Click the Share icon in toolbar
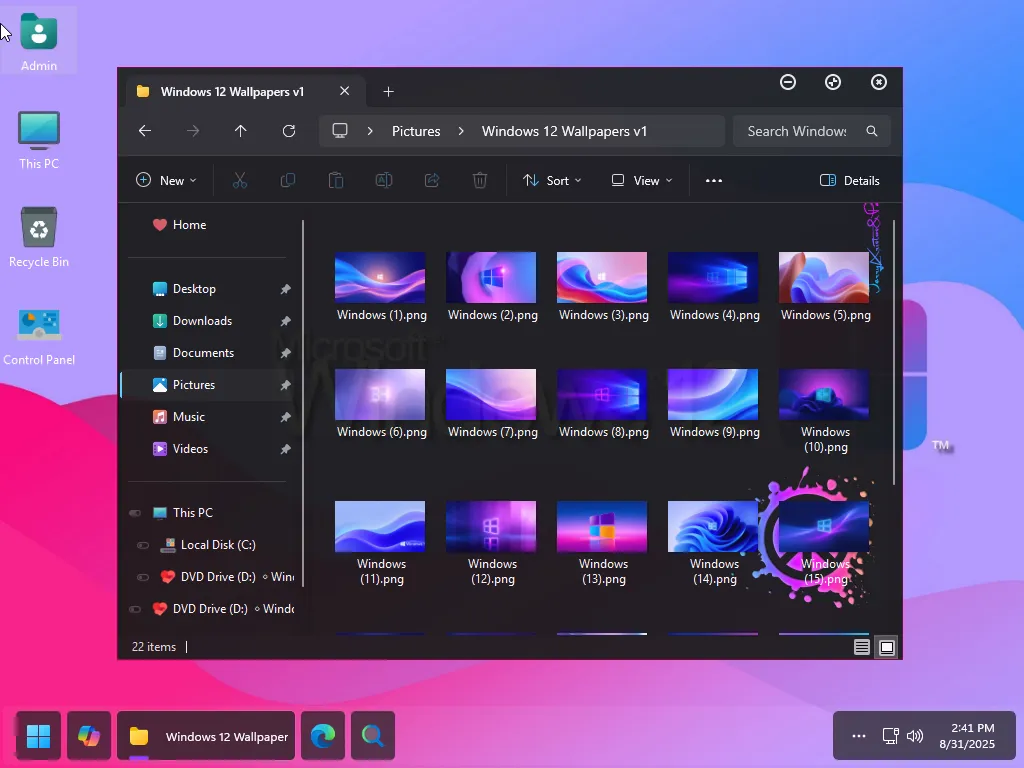Screen dimensions: 1024x768 click(432, 180)
